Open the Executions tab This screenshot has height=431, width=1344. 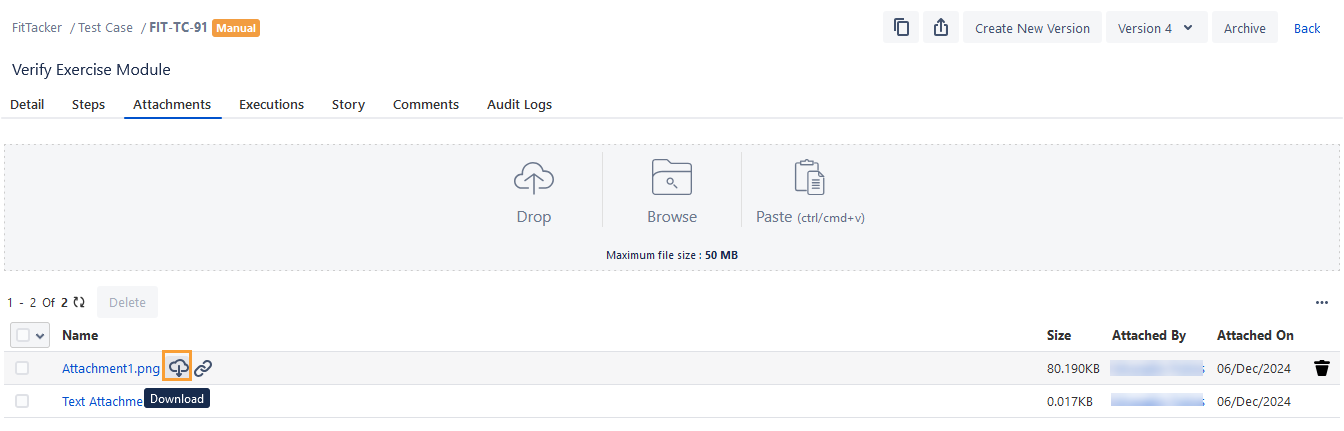(271, 104)
